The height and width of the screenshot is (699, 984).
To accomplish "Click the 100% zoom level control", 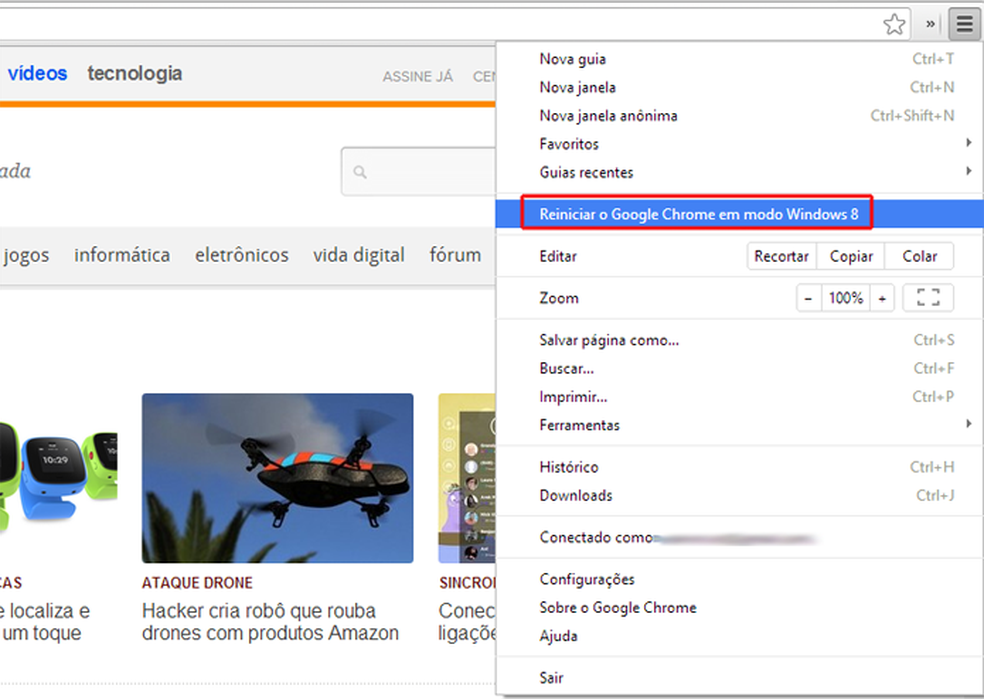I will [845, 297].
